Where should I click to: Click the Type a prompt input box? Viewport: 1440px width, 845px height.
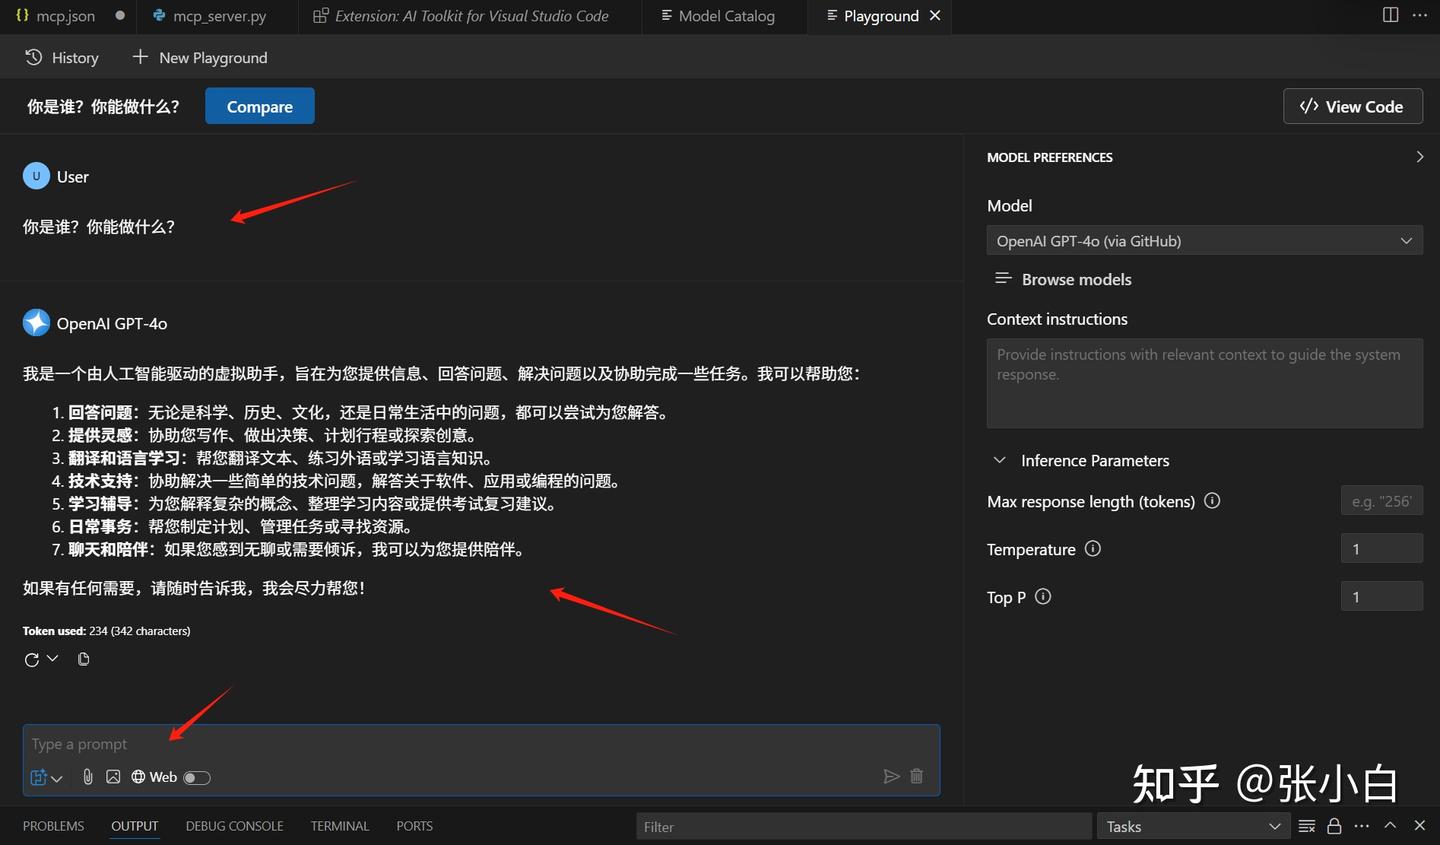[481, 744]
